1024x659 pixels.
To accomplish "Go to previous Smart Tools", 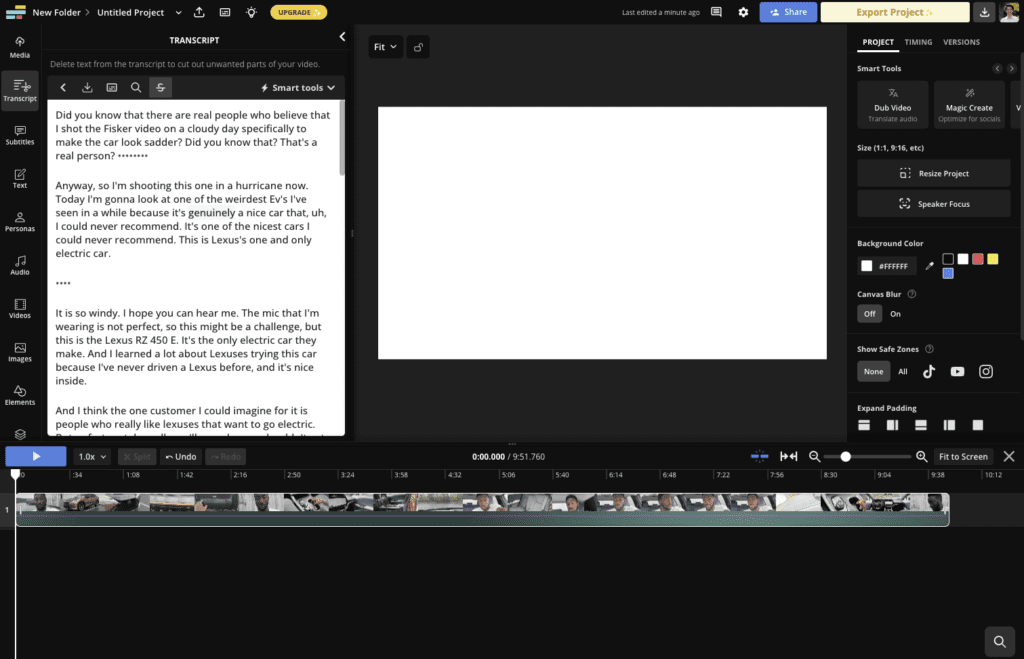I will [x=997, y=69].
